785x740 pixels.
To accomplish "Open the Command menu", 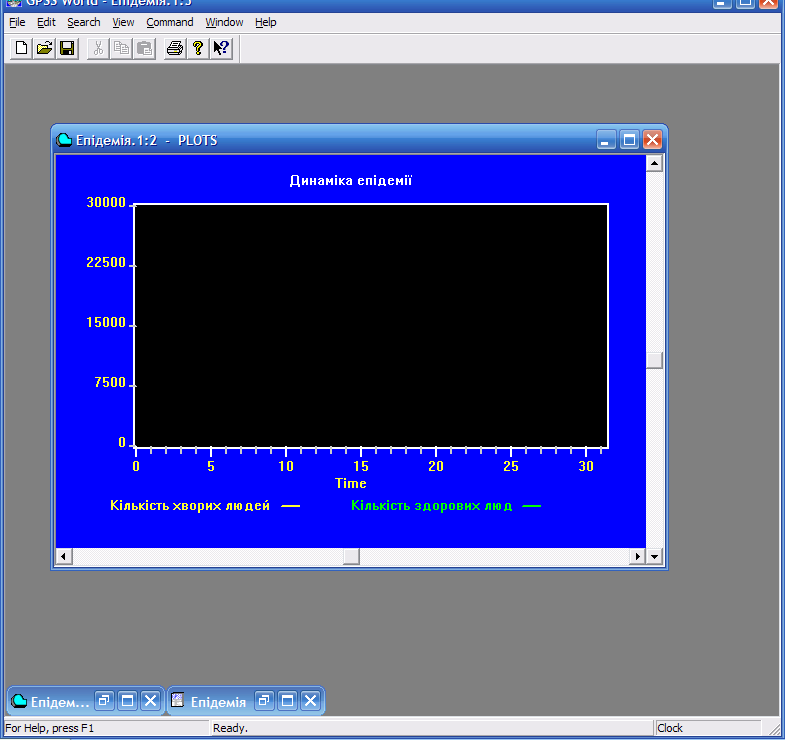I will point(170,23).
